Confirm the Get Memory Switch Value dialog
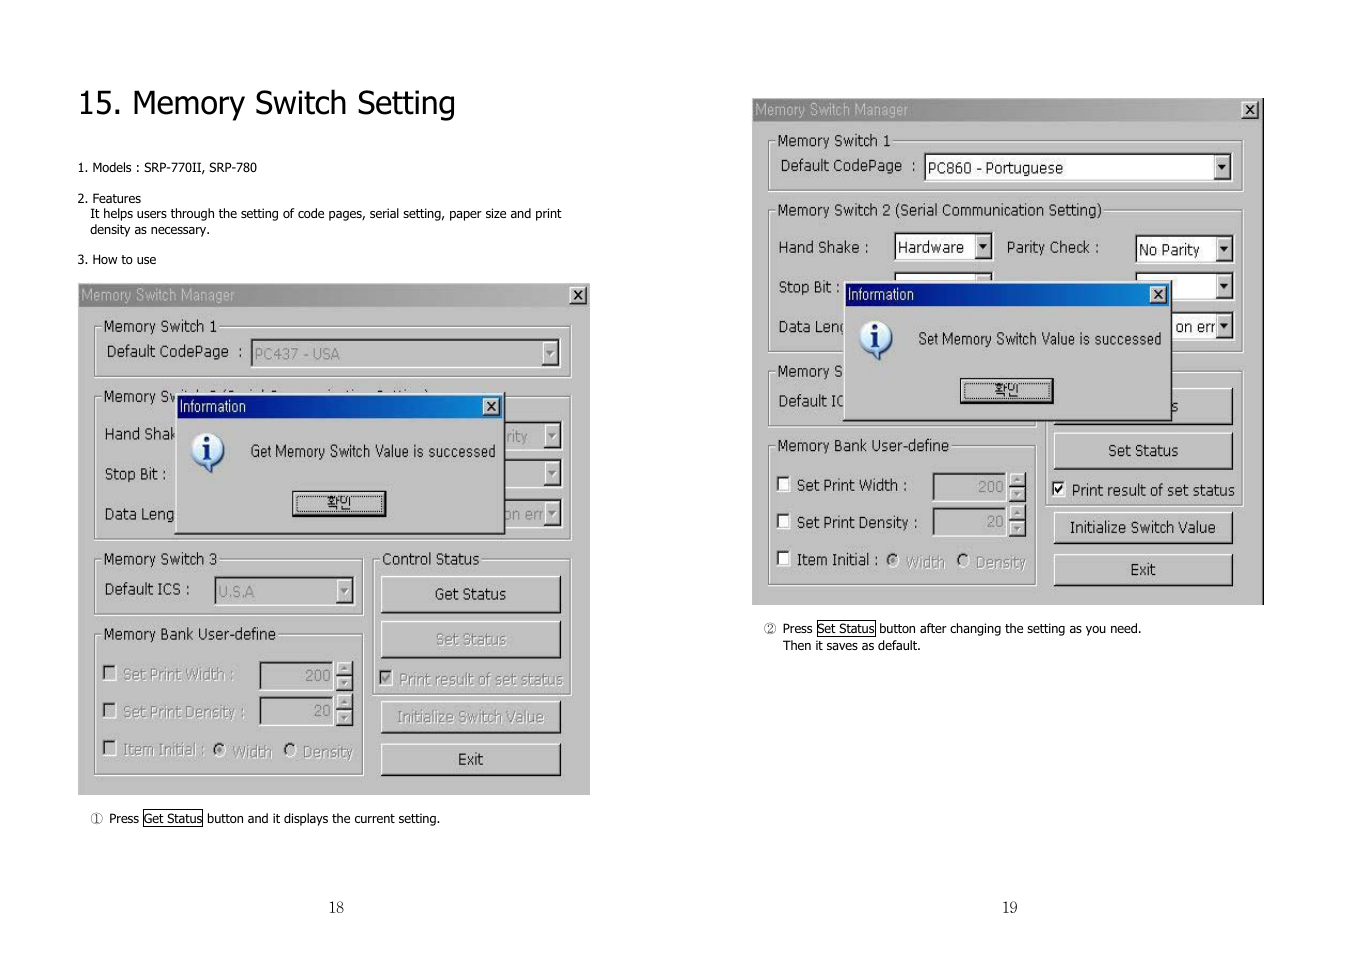This screenshot has height=954, width=1350. point(339,503)
